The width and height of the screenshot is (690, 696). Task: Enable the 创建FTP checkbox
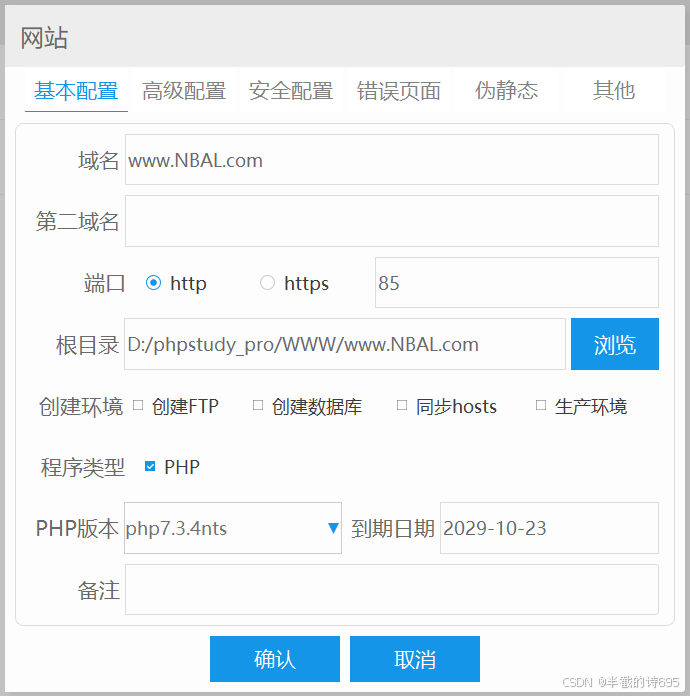(x=138, y=405)
